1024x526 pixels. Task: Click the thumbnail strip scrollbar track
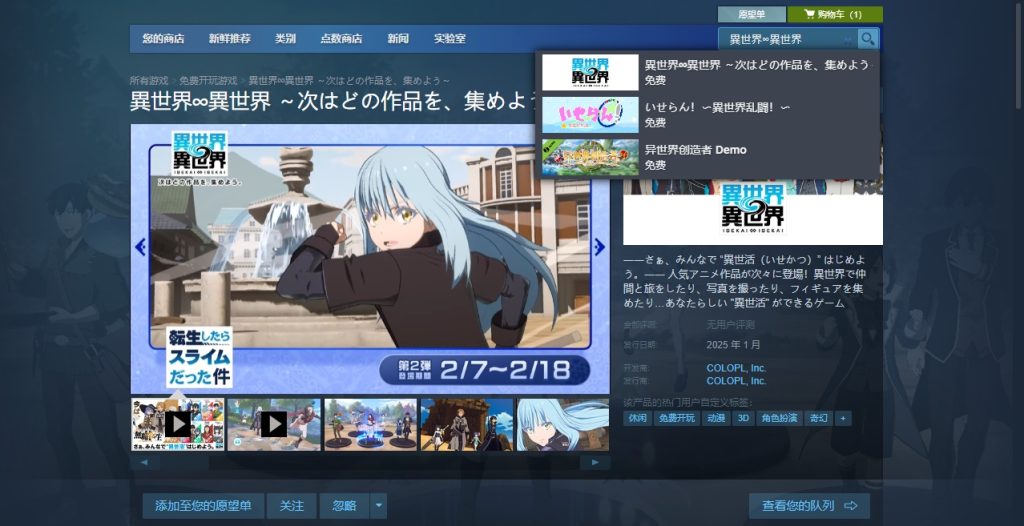(x=370, y=463)
